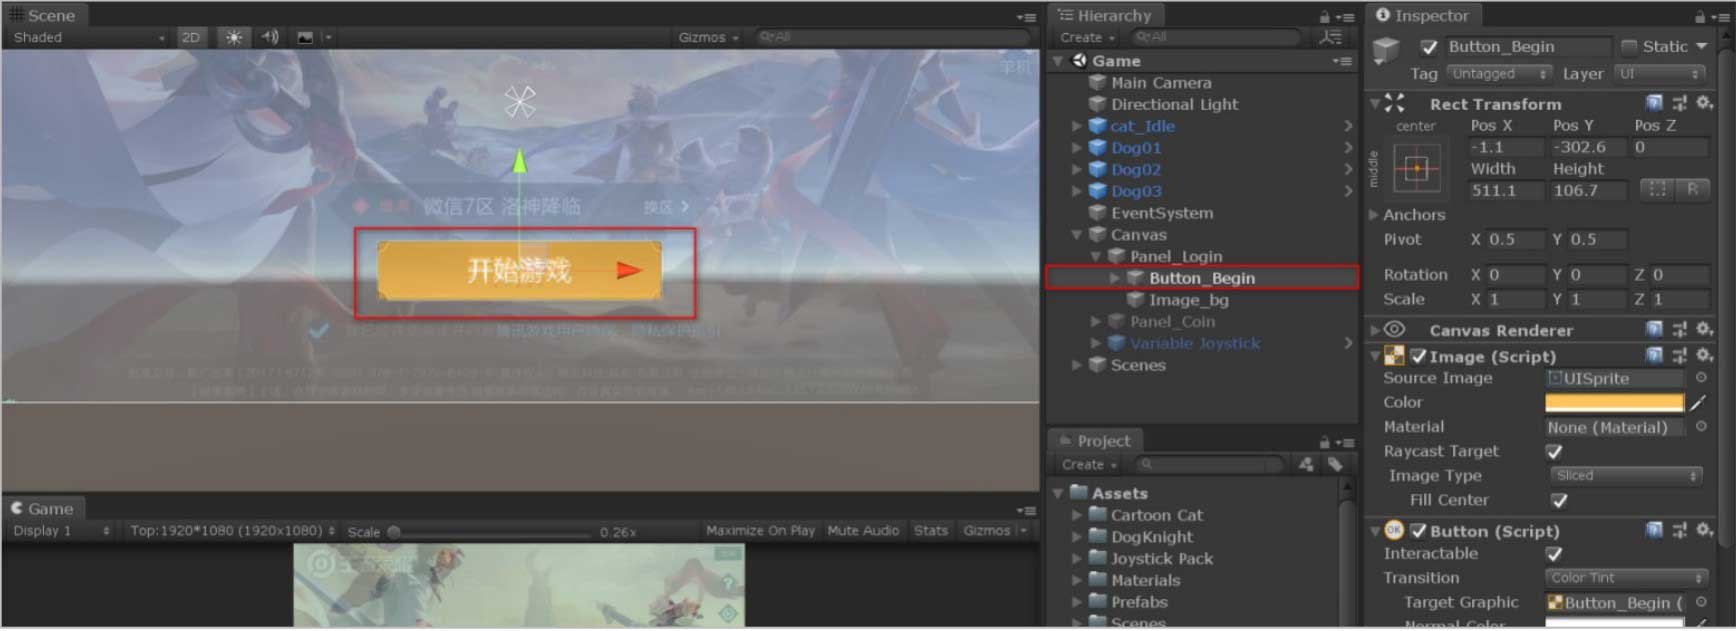The height and width of the screenshot is (631, 1736).
Task: Open Canvas Renderer help reference icon
Action: 1654,329
